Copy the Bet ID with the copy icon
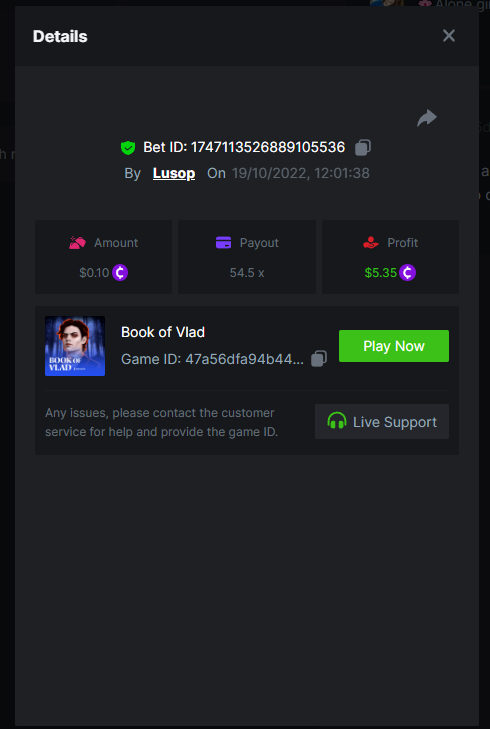The width and height of the screenshot is (490, 729). click(363, 147)
